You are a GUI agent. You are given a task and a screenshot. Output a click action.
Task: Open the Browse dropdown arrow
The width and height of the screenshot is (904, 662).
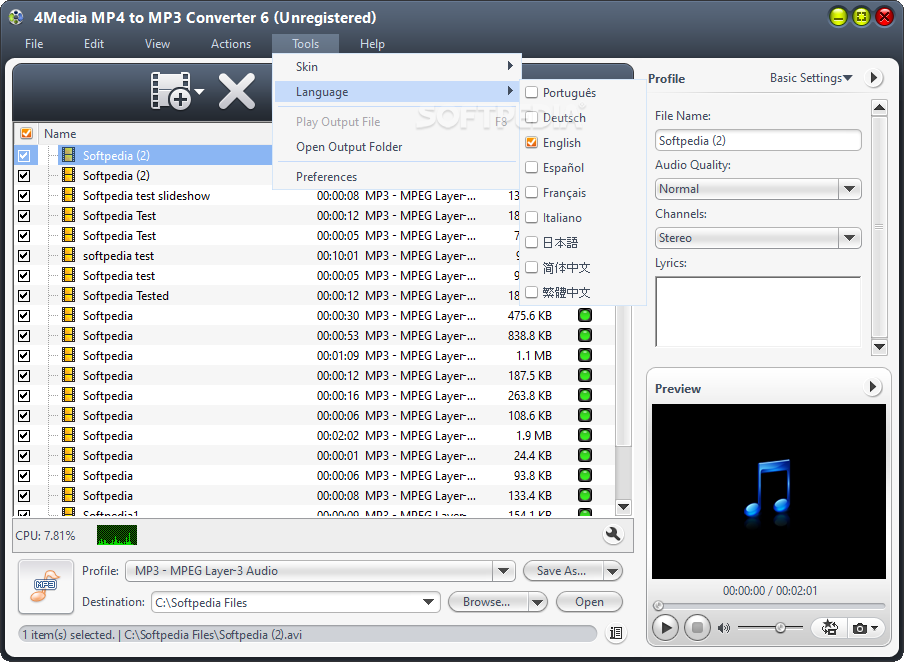click(537, 603)
